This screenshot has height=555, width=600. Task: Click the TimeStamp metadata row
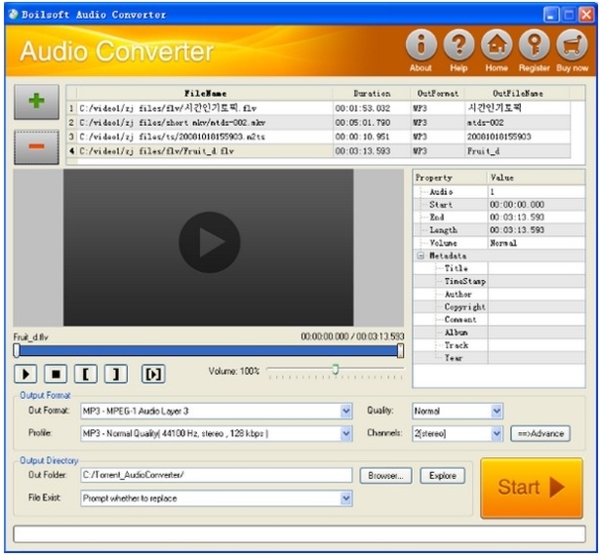[499, 281]
